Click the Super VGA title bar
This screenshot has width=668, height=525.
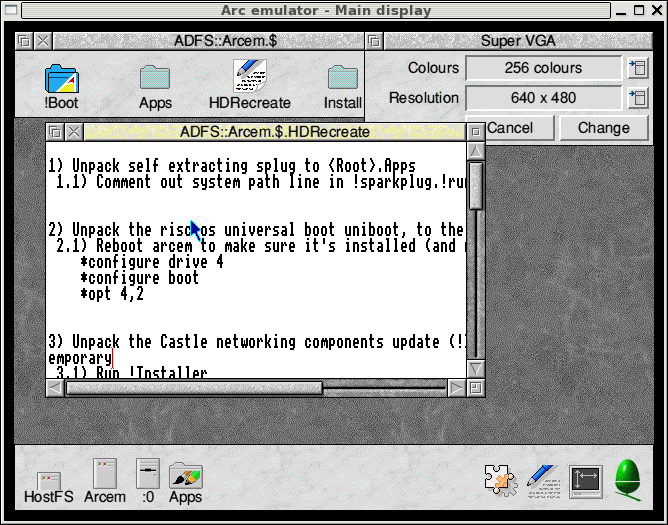click(x=518, y=41)
